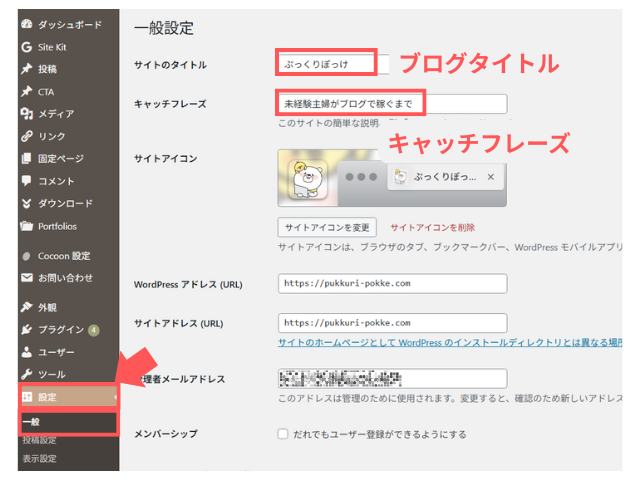Select 表示設定 settings submenu
This screenshot has height=480, width=640.
pyautogui.click(x=39, y=459)
